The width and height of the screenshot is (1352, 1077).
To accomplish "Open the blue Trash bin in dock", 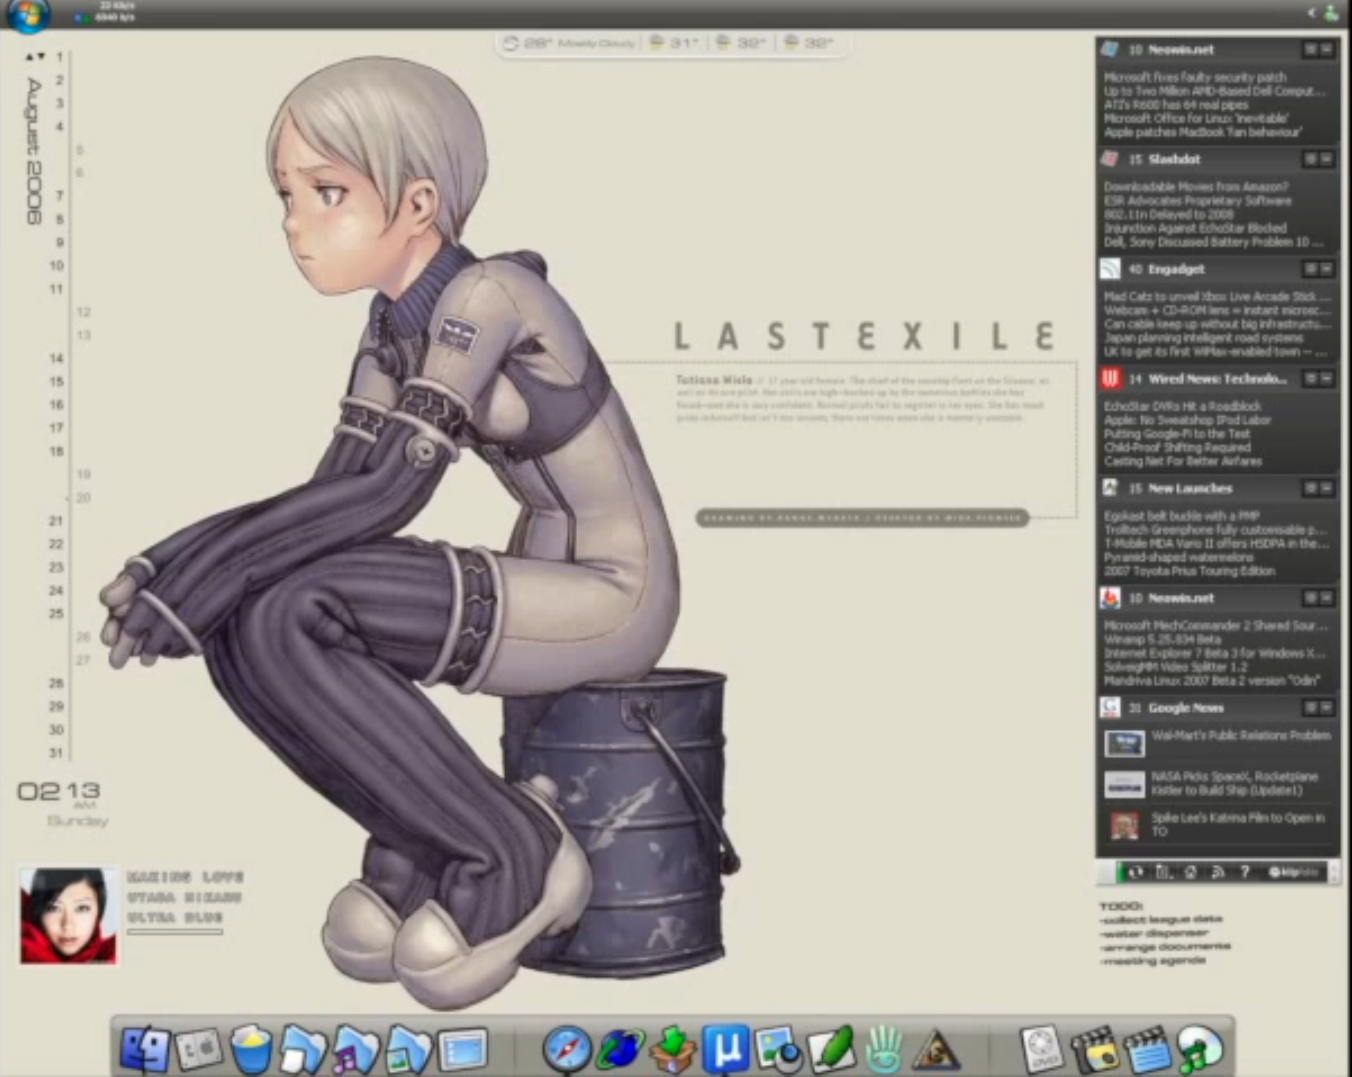I will (x=251, y=1050).
